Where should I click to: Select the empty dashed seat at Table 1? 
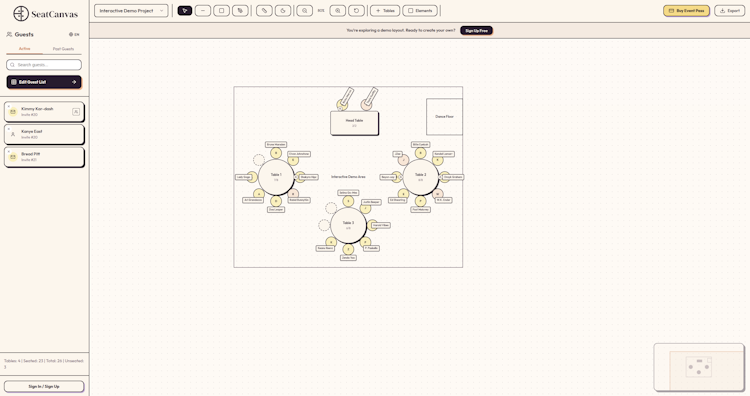click(x=259, y=160)
